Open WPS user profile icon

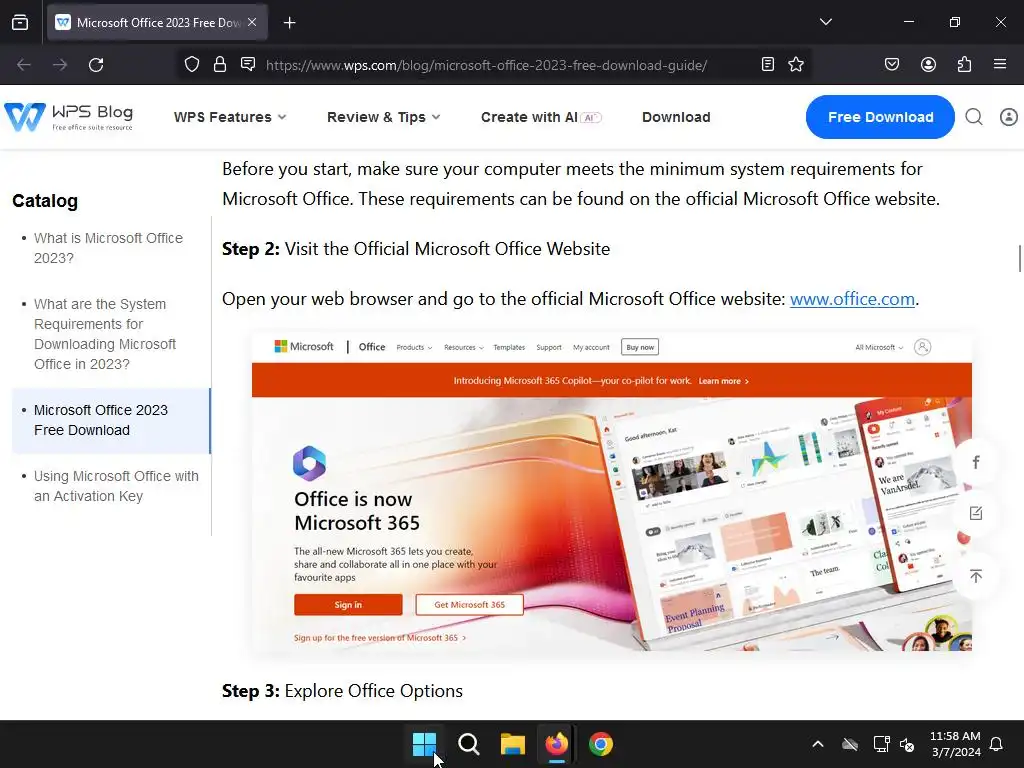1009,117
